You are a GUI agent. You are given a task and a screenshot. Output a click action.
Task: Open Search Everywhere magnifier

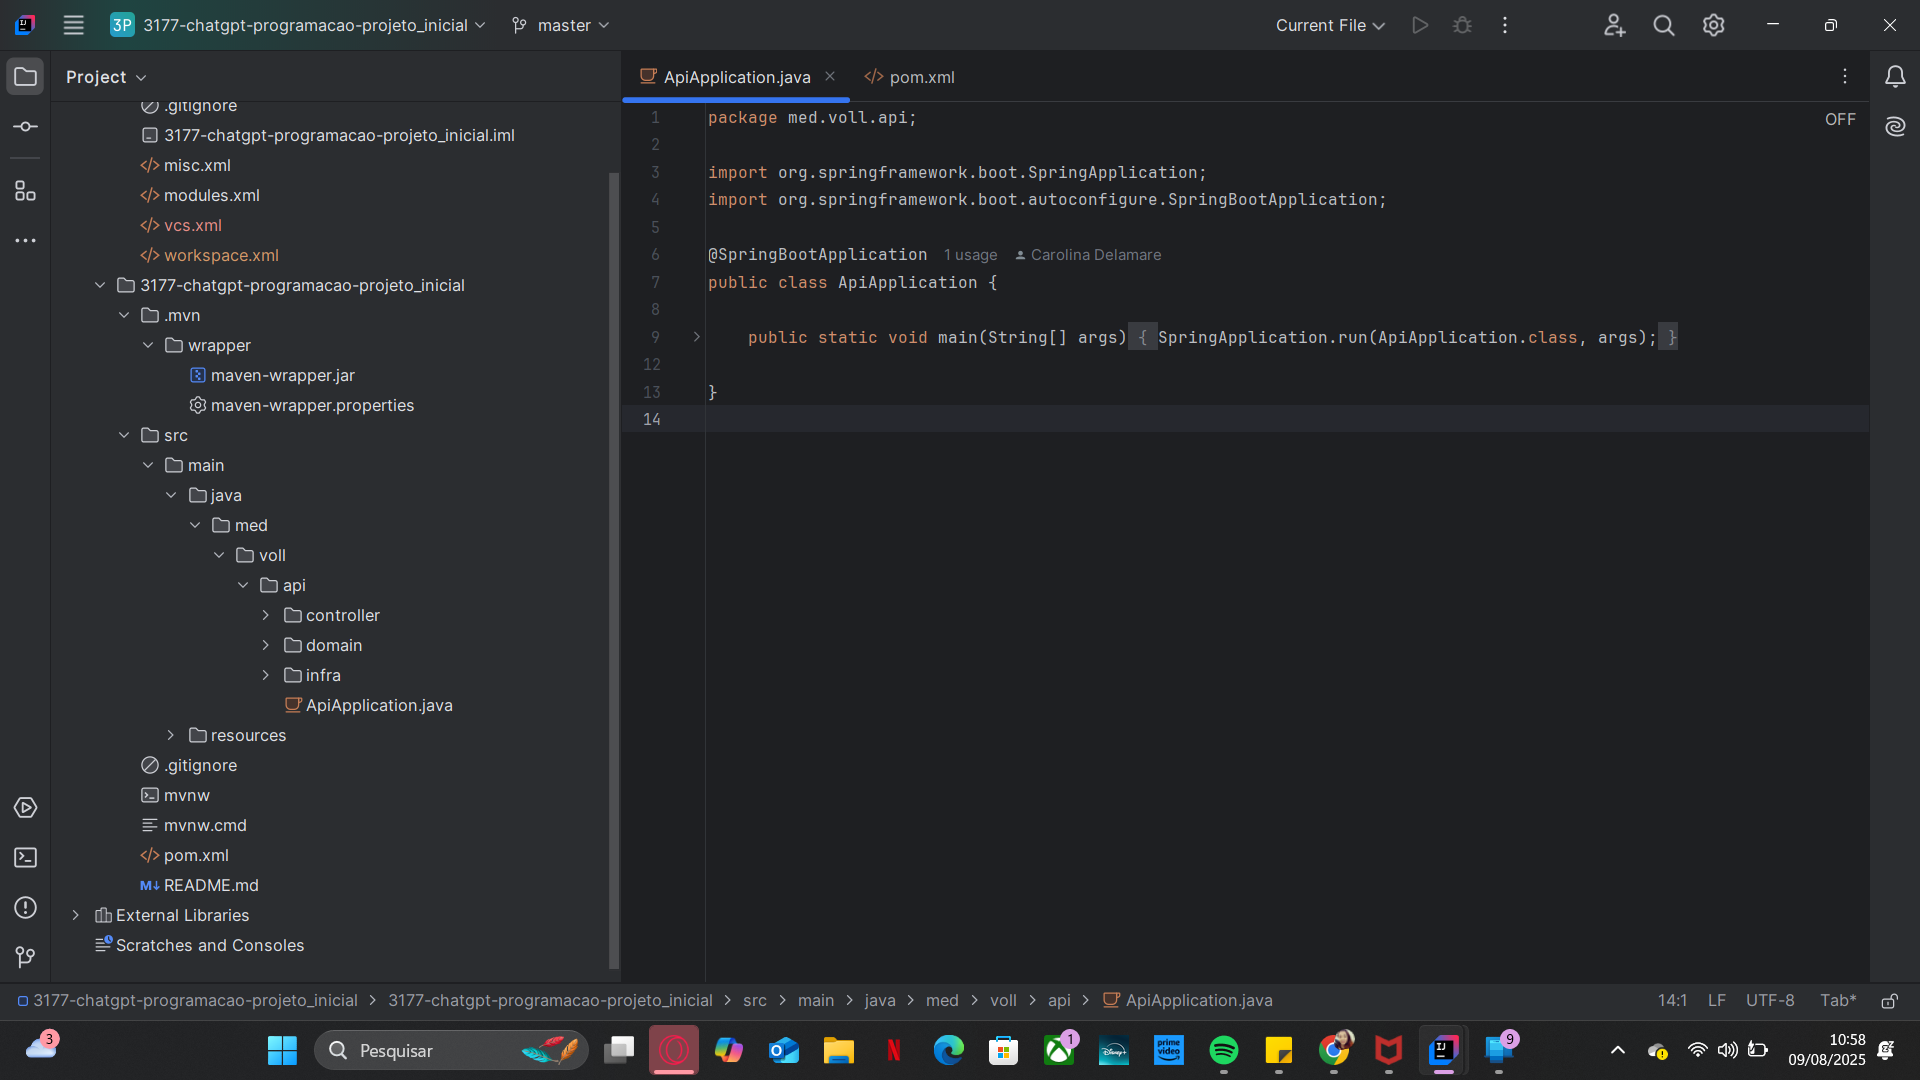tap(1664, 25)
